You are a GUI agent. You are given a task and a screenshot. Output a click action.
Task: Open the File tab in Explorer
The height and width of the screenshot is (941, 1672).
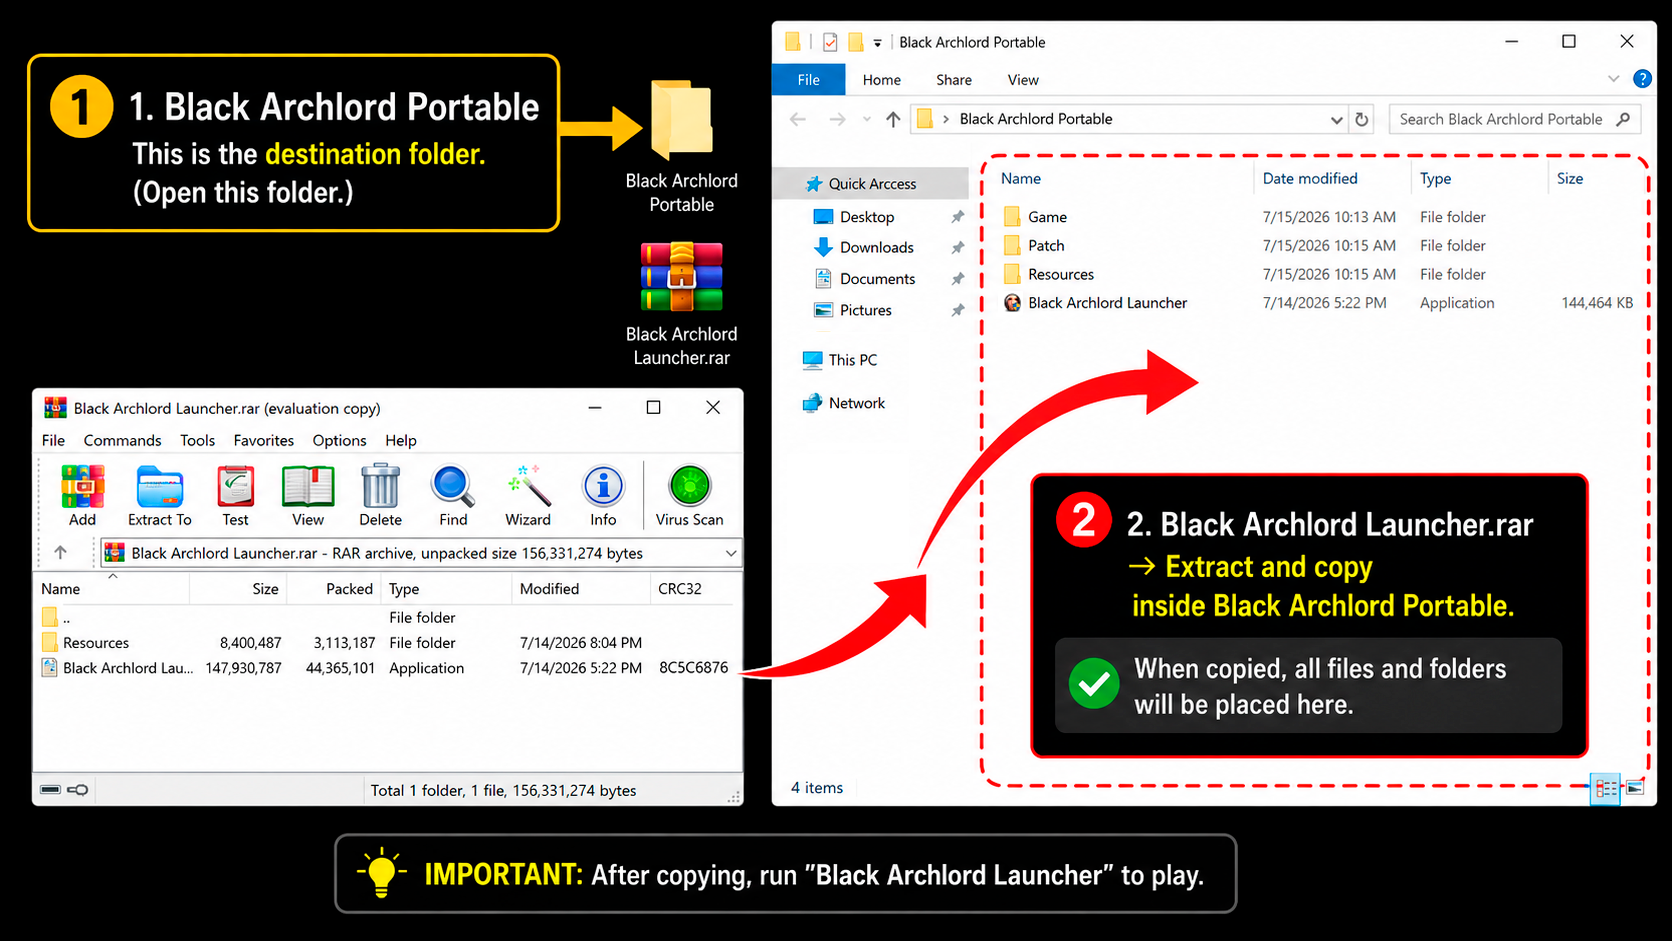pyautogui.click(x=808, y=79)
